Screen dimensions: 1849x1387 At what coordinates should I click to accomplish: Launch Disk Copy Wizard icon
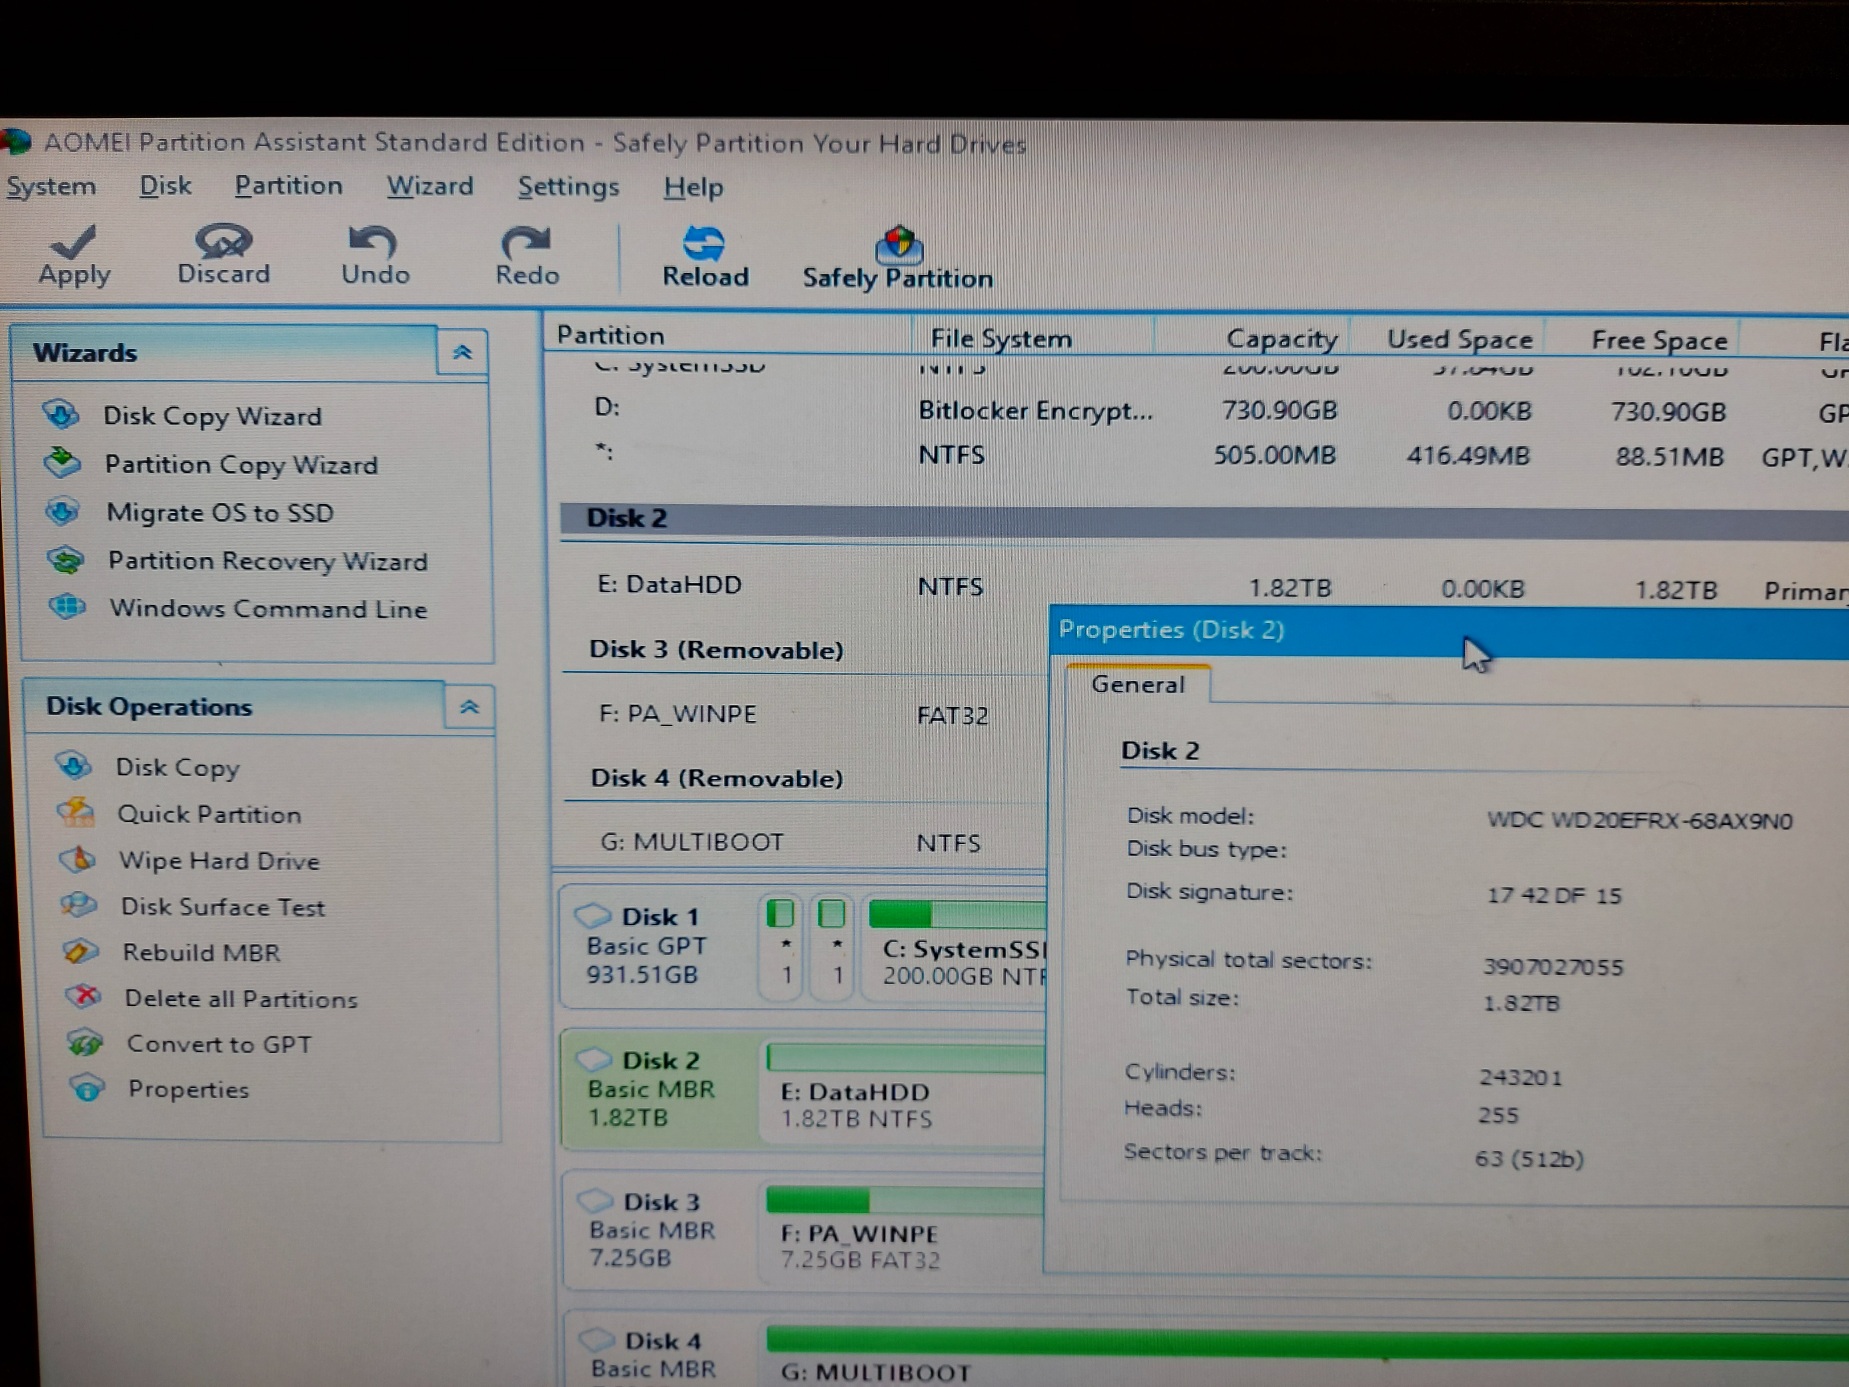[x=61, y=414]
